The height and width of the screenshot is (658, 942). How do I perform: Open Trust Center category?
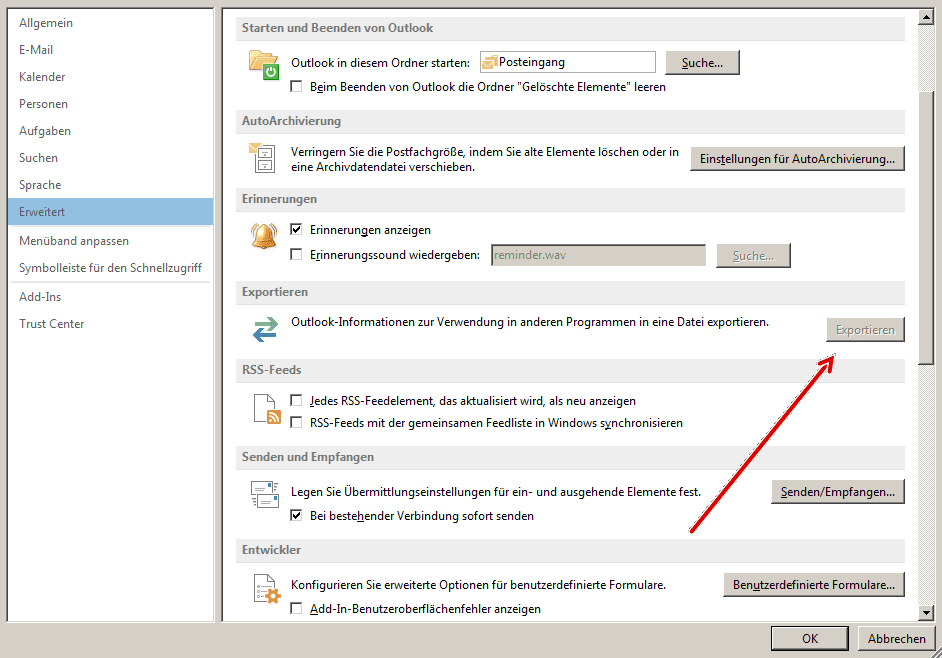[x=111, y=324]
